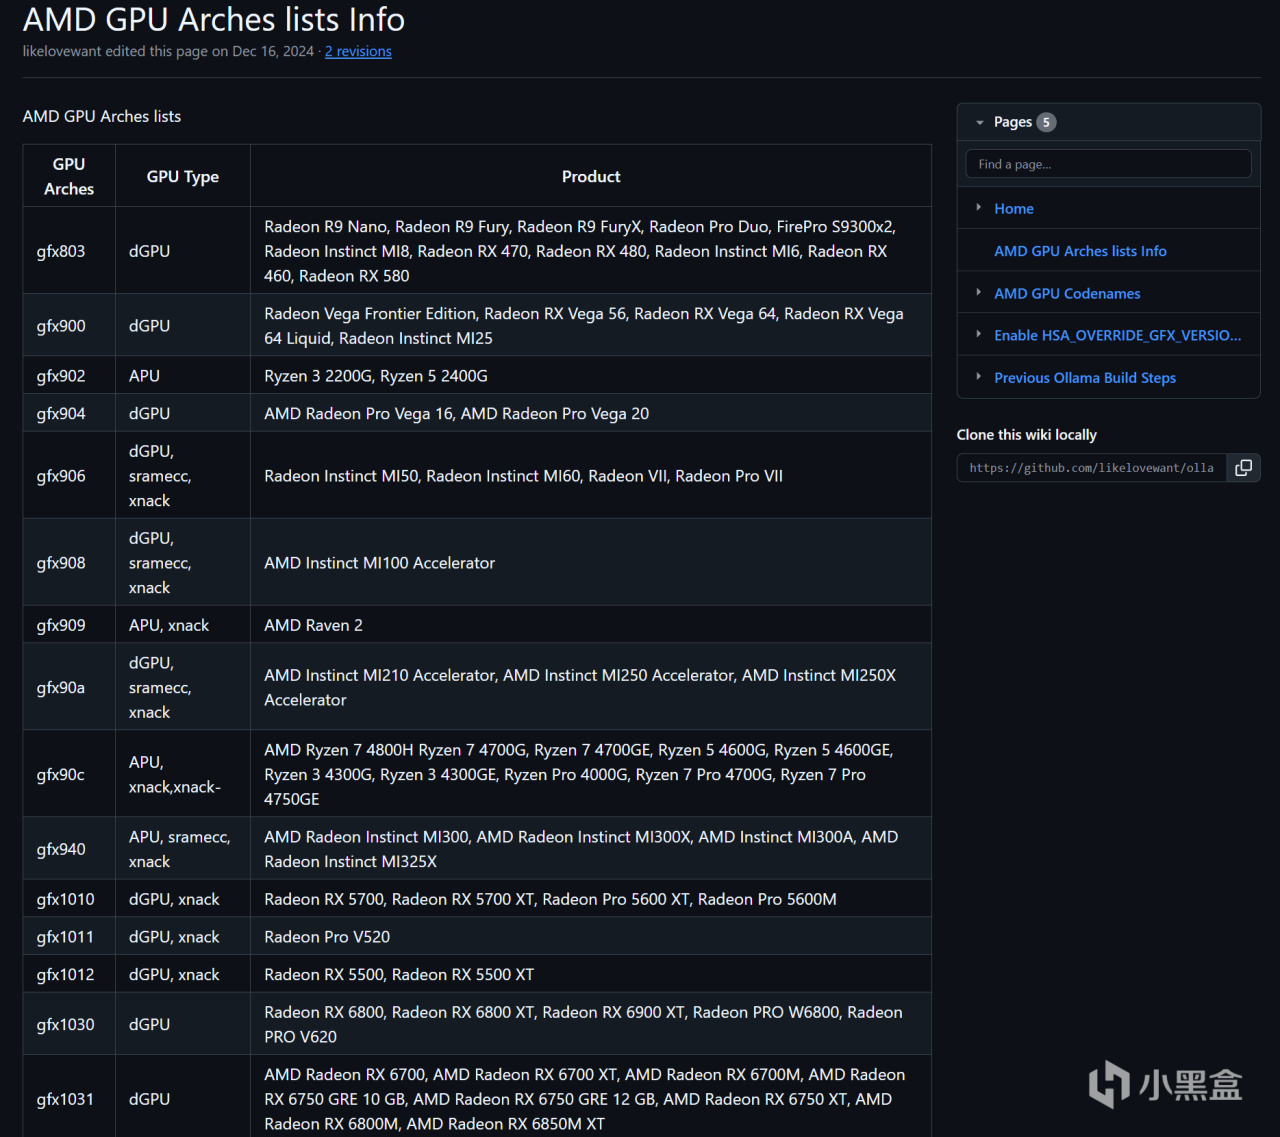This screenshot has height=1137, width=1280.
Task: Click the Radeon RX 5700 product cell
Action: click(591, 899)
